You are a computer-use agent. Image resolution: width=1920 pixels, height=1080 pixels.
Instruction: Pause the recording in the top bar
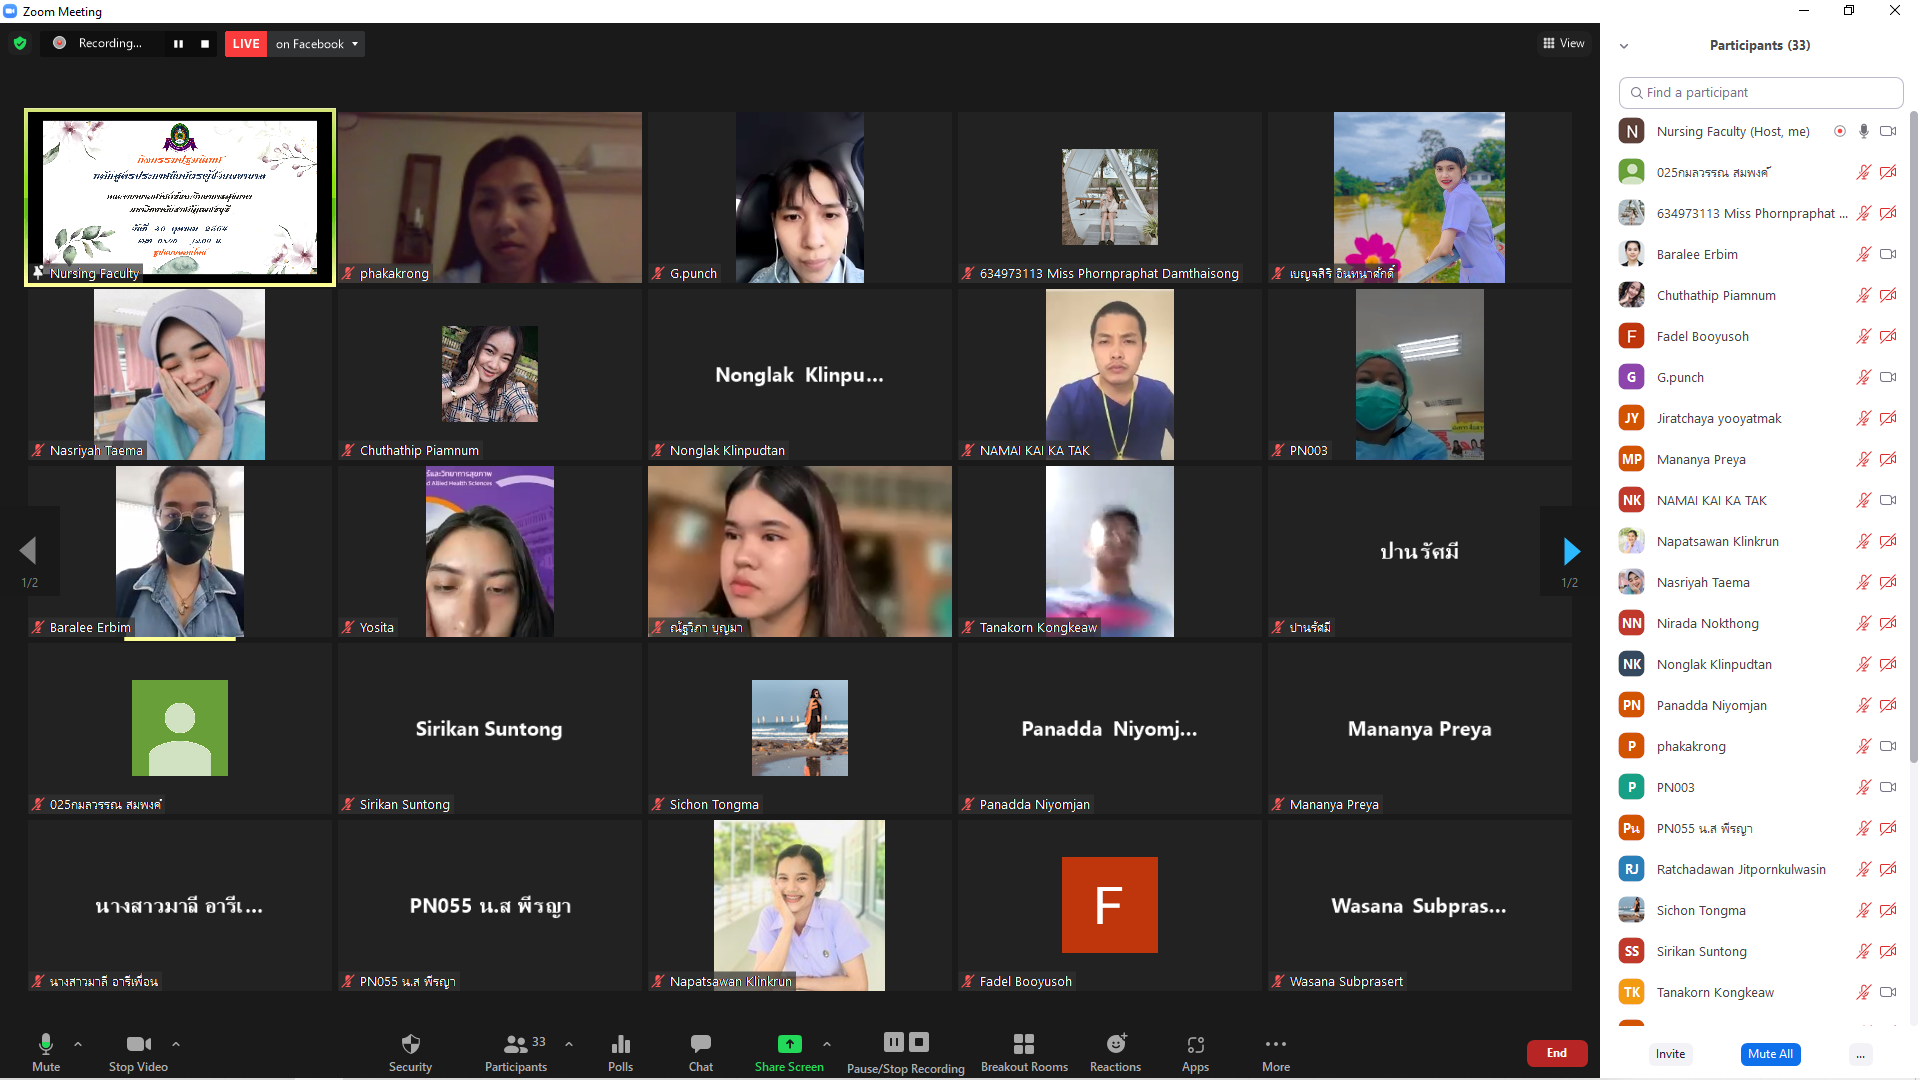pyautogui.click(x=178, y=43)
